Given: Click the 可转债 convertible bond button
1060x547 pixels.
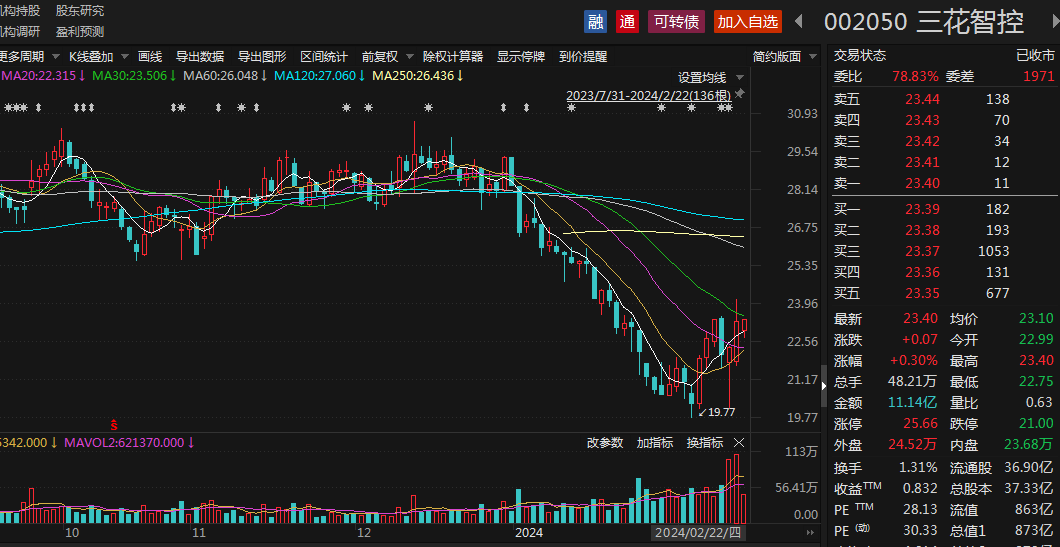Looking at the screenshot, I should [676, 21].
